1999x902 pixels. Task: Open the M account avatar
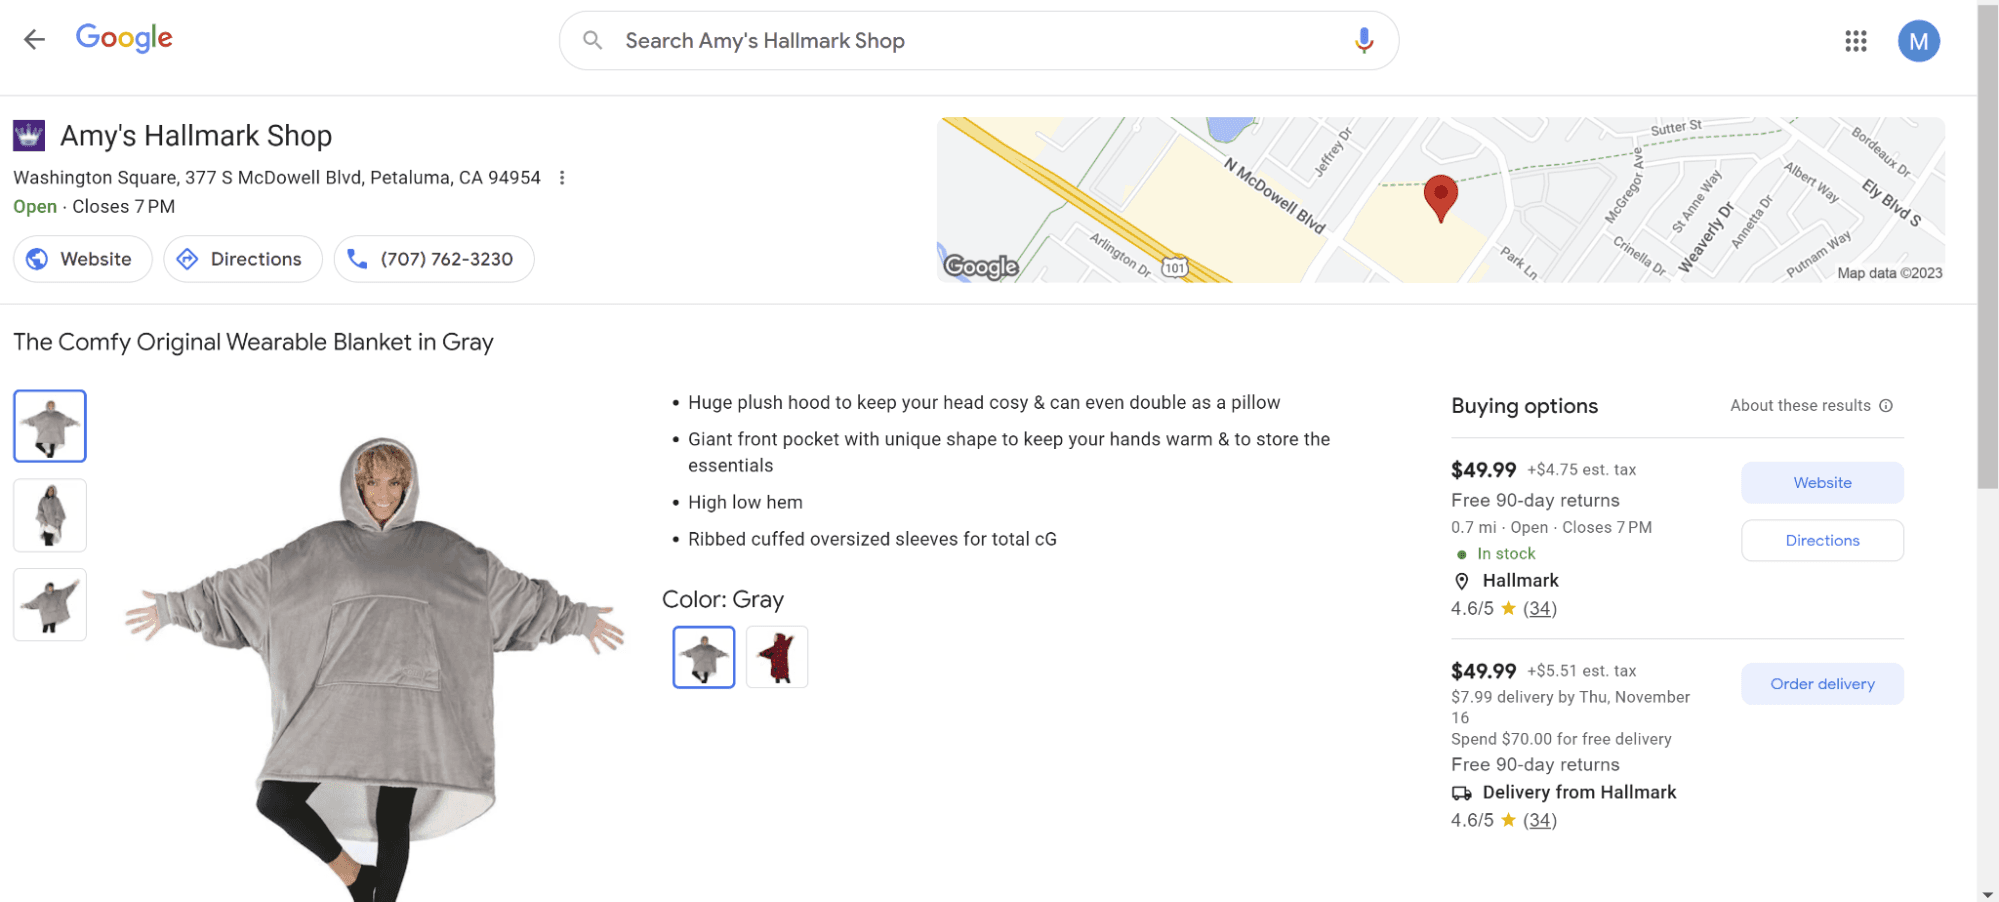click(1917, 41)
